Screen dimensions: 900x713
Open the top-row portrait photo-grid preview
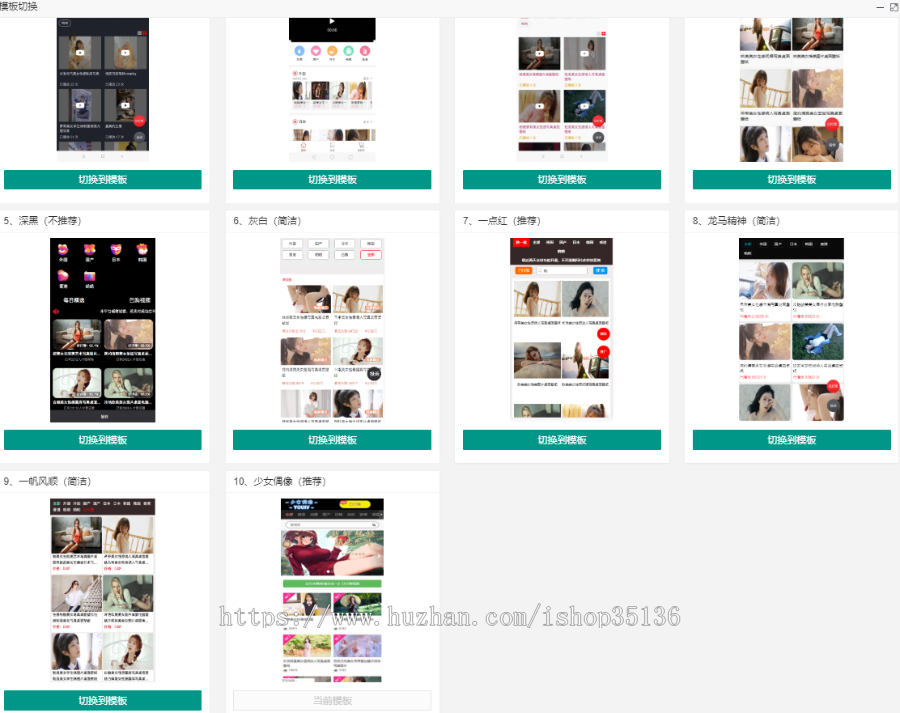click(792, 90)
